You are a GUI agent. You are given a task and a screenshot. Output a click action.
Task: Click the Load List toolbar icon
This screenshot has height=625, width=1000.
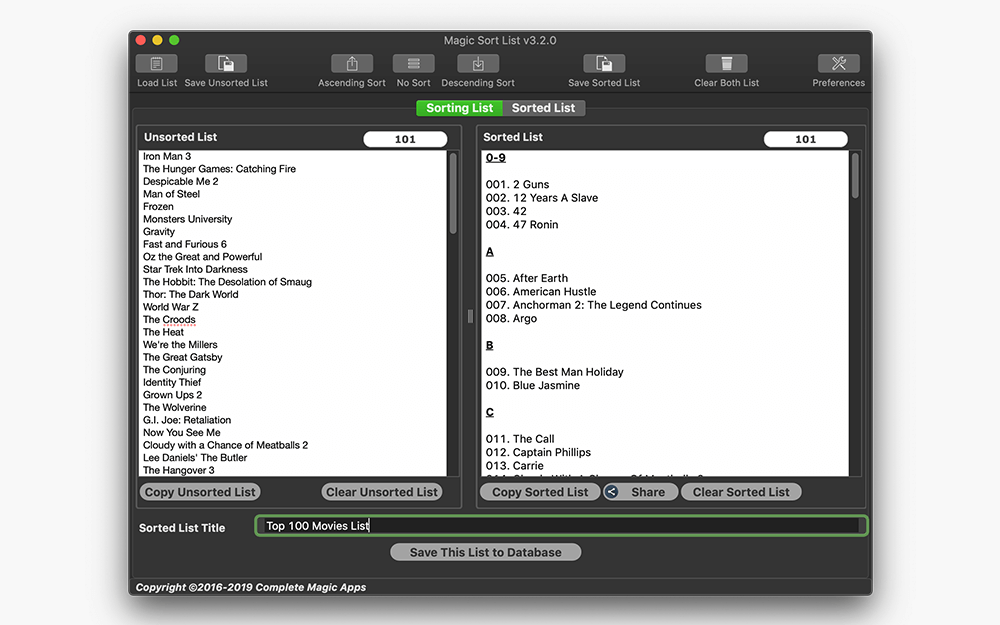click(156, 63)
